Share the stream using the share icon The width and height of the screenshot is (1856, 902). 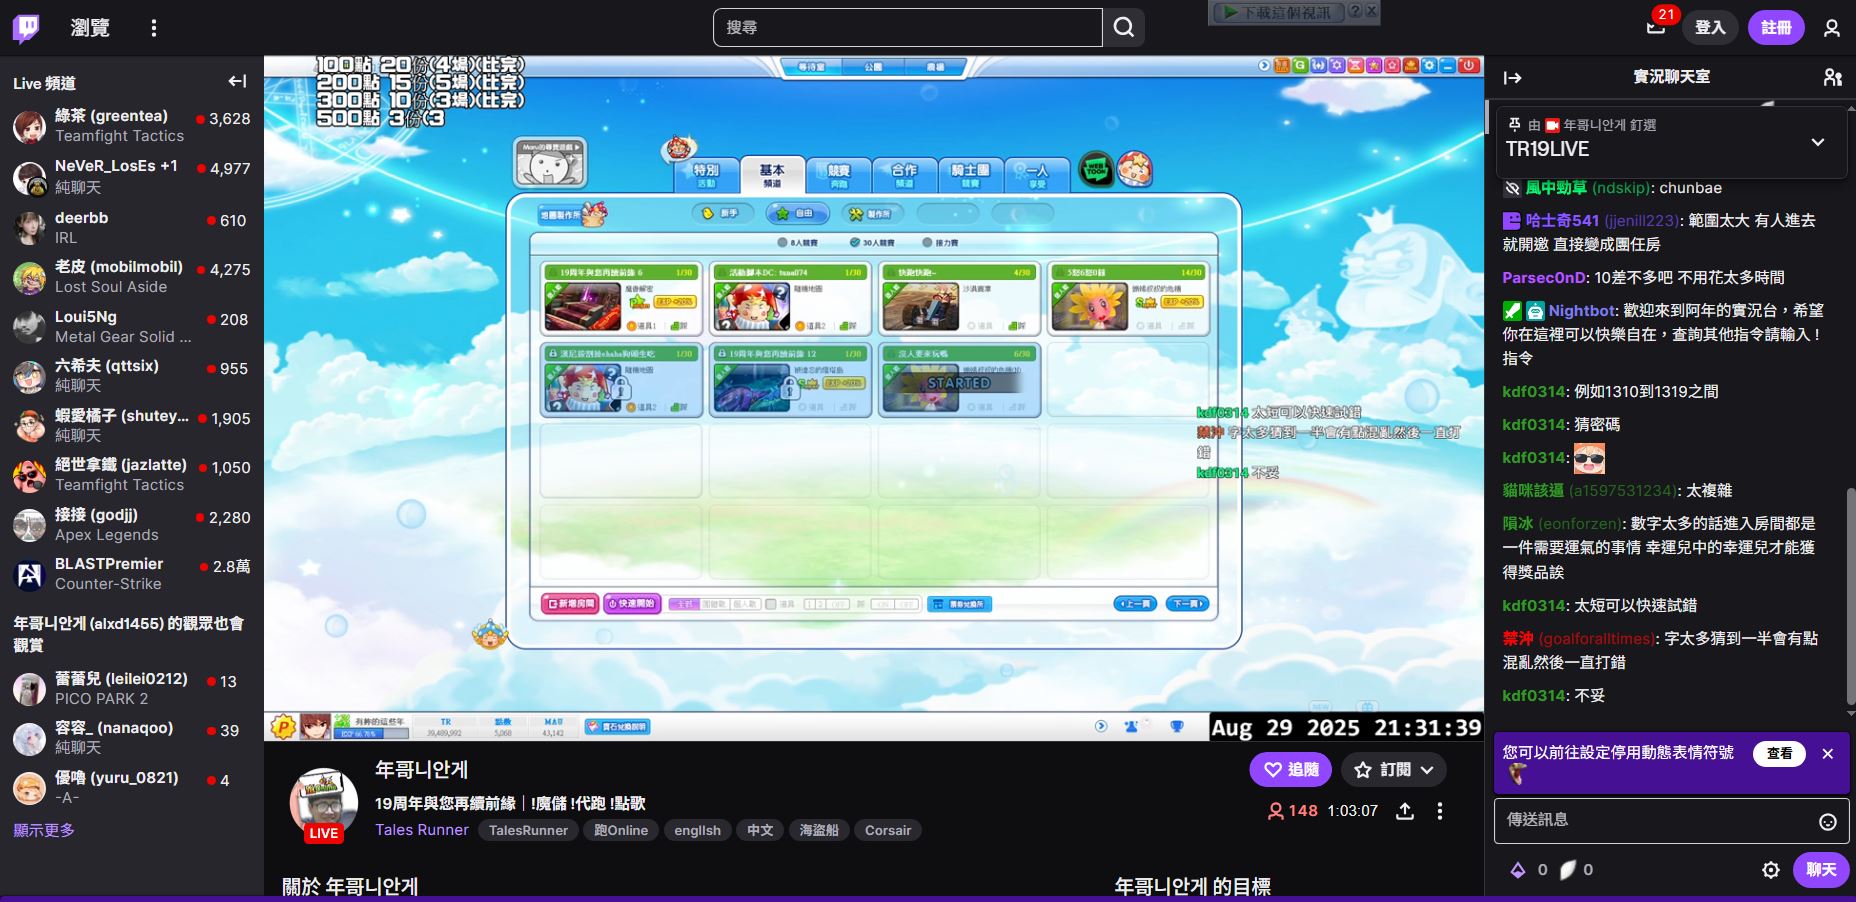coord(1405,811)
